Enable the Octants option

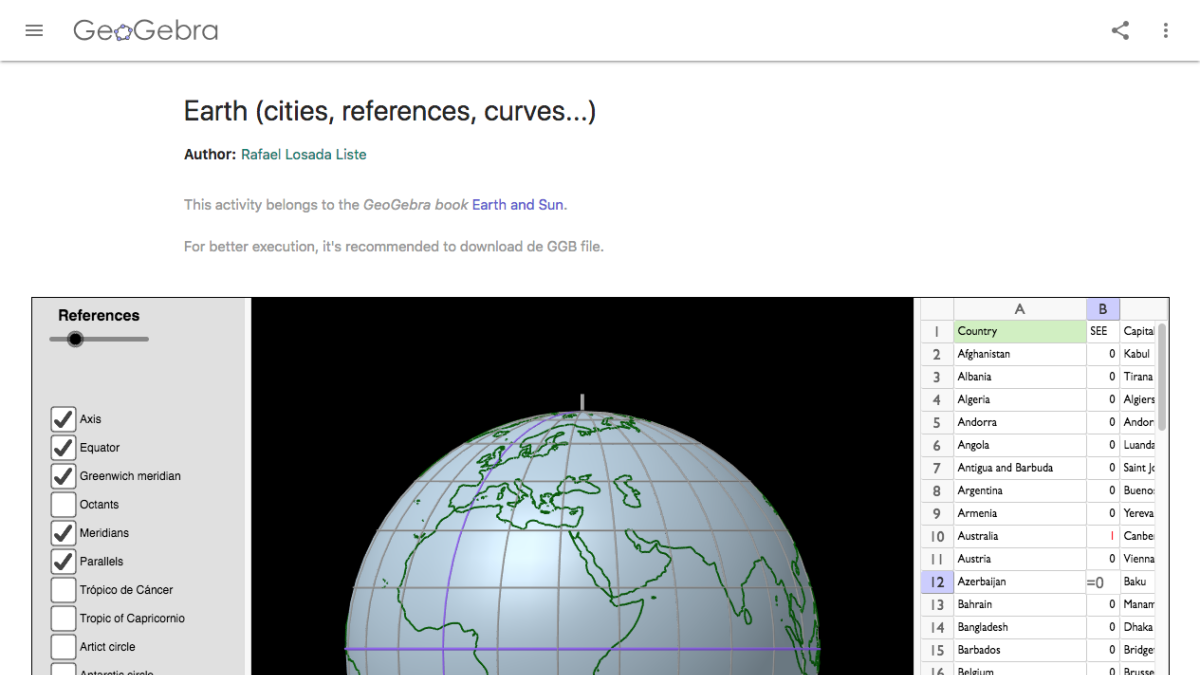tap(62, 504)
